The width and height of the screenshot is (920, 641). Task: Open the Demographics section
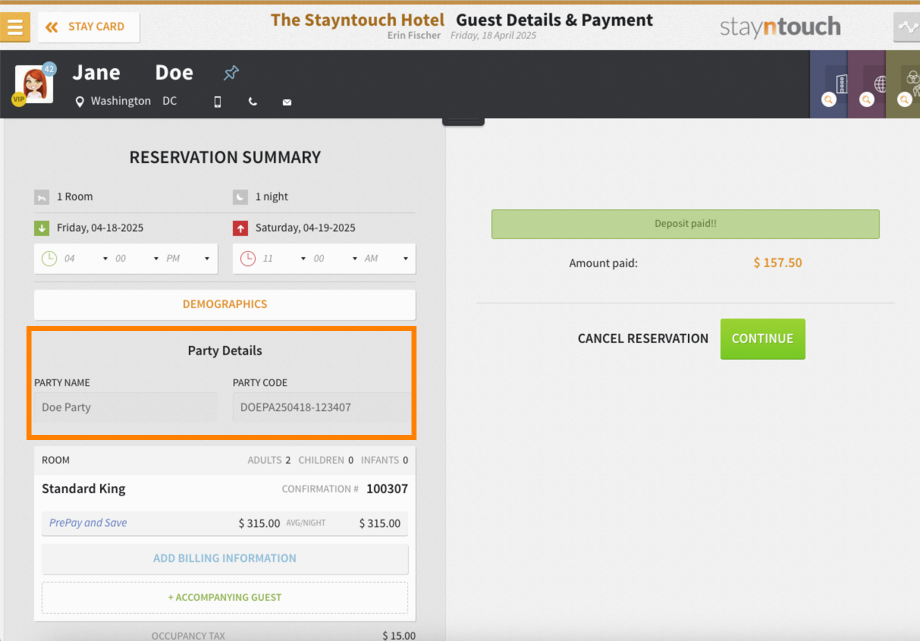click(x=225, y=305)
